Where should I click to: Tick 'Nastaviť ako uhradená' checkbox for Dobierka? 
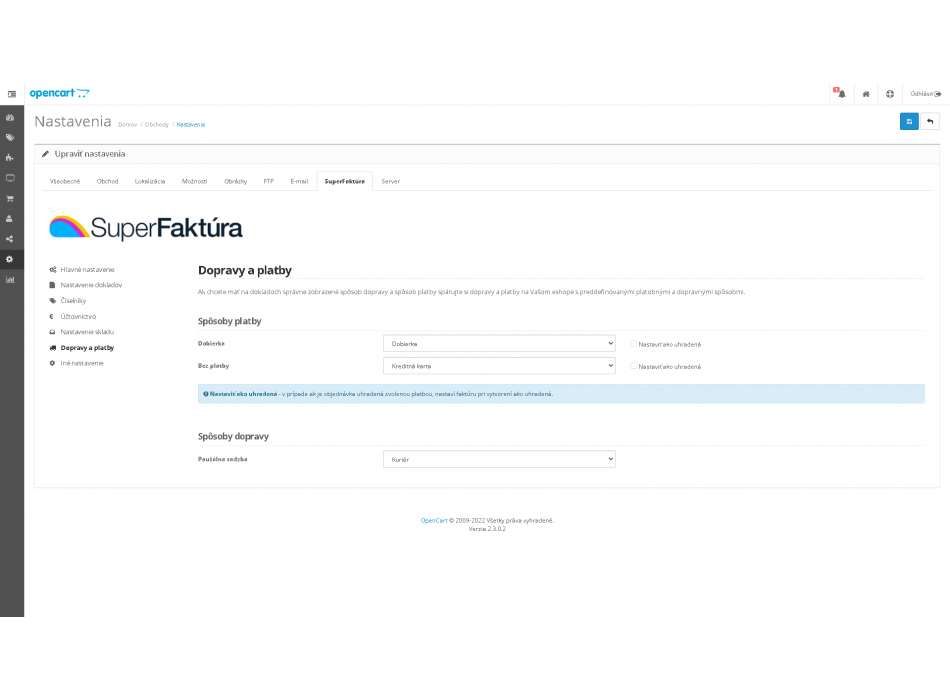[633, 344]
